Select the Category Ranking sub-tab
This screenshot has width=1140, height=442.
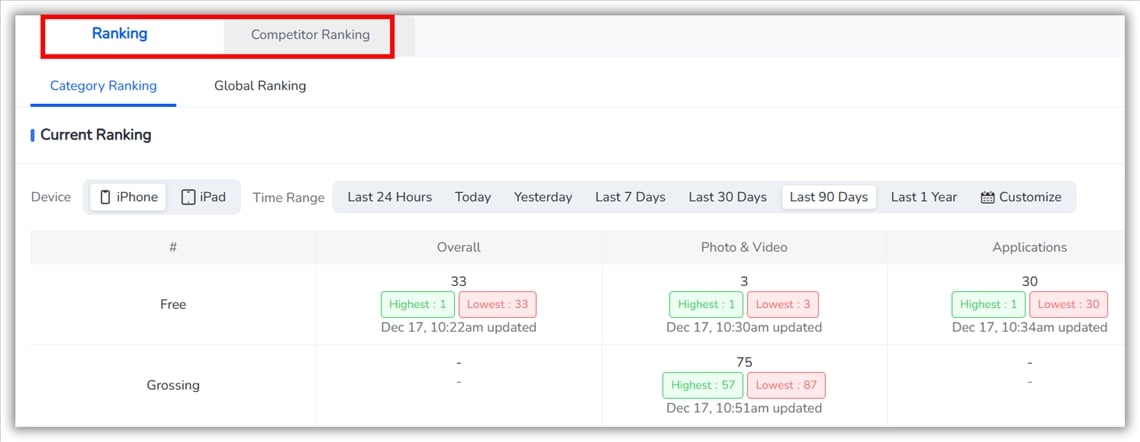pos(103,86)
